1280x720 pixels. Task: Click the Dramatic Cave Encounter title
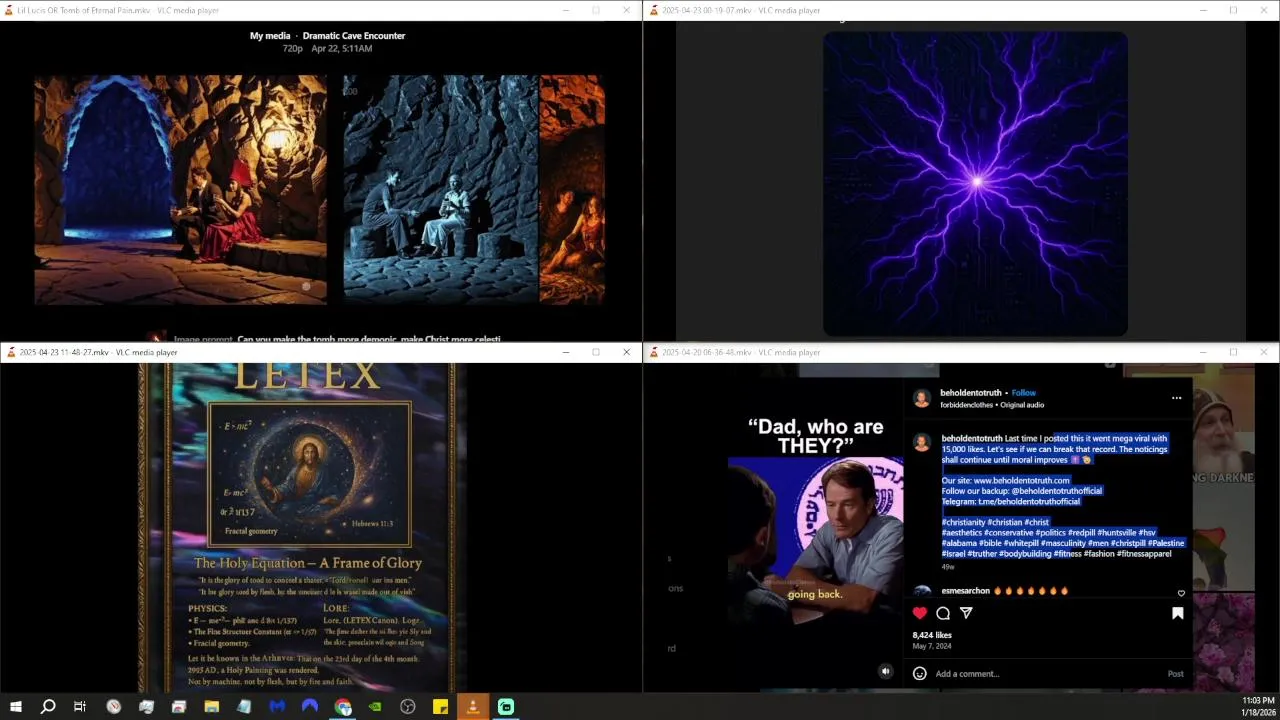pos(354,36)
